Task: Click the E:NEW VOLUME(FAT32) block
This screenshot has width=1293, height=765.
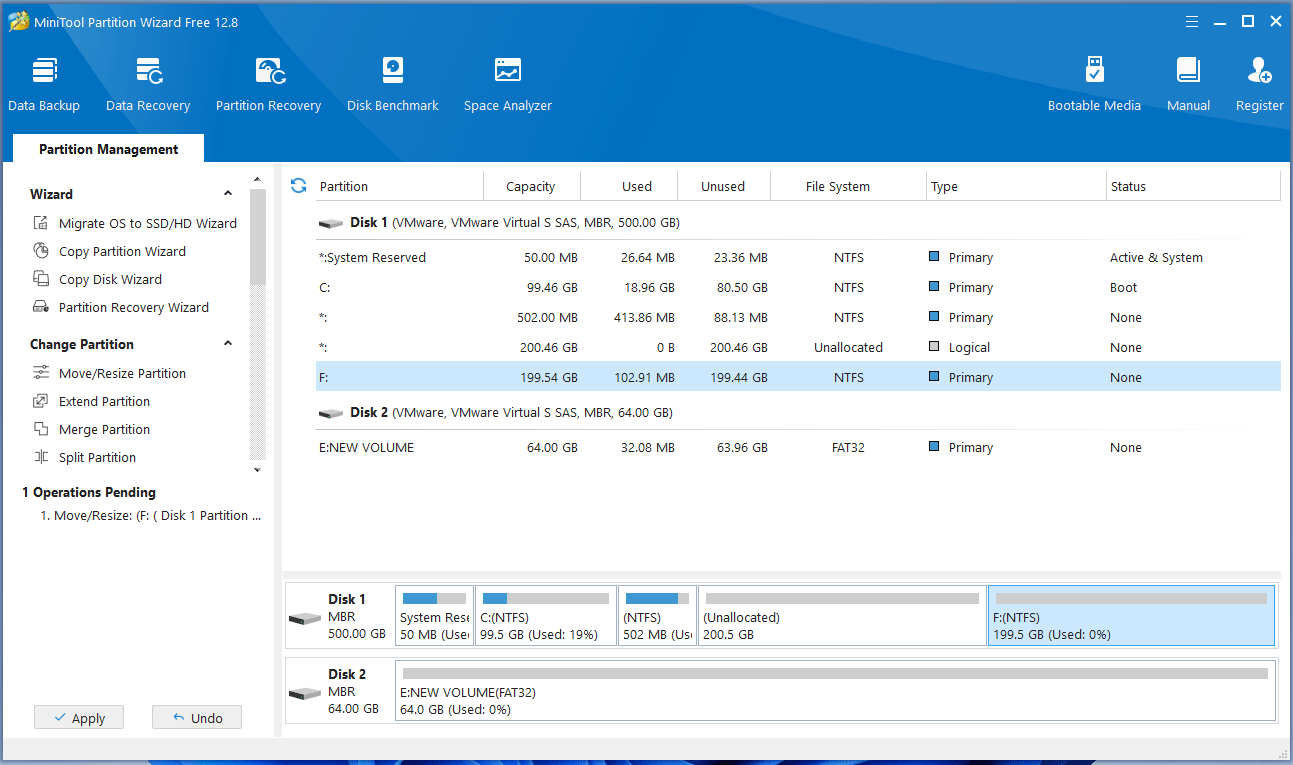Action: [835, 691]
